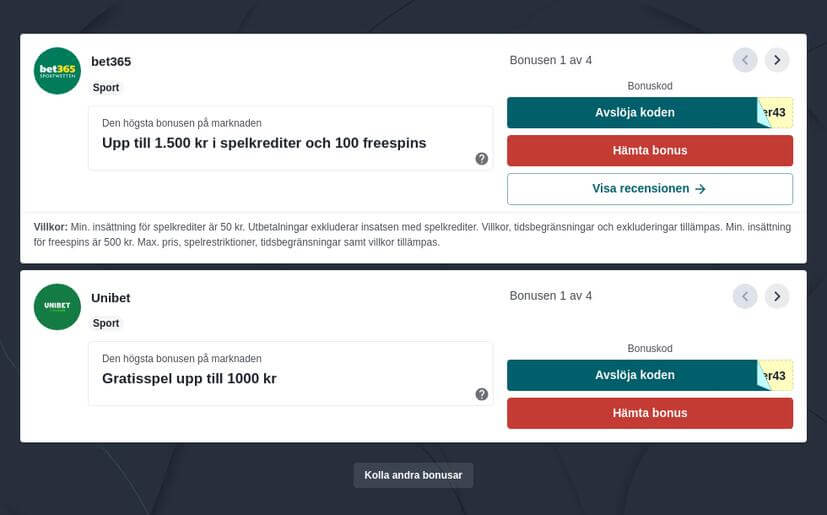Click the Unibet Gratisspel offer headline

tap(189, 379)
